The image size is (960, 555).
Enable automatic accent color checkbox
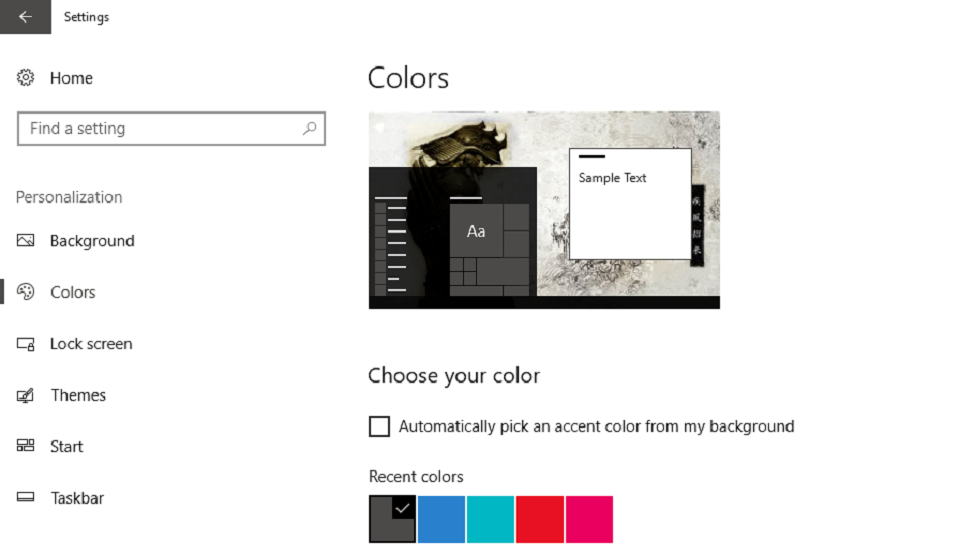379,426
